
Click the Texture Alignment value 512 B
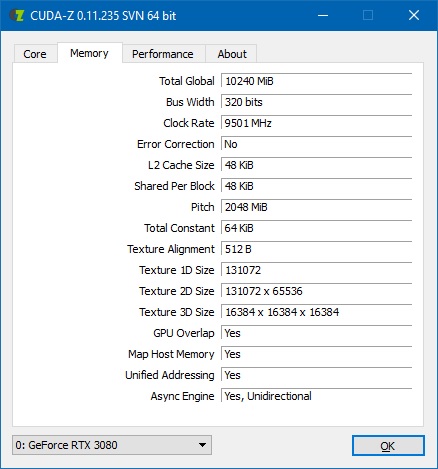[317, 249]
